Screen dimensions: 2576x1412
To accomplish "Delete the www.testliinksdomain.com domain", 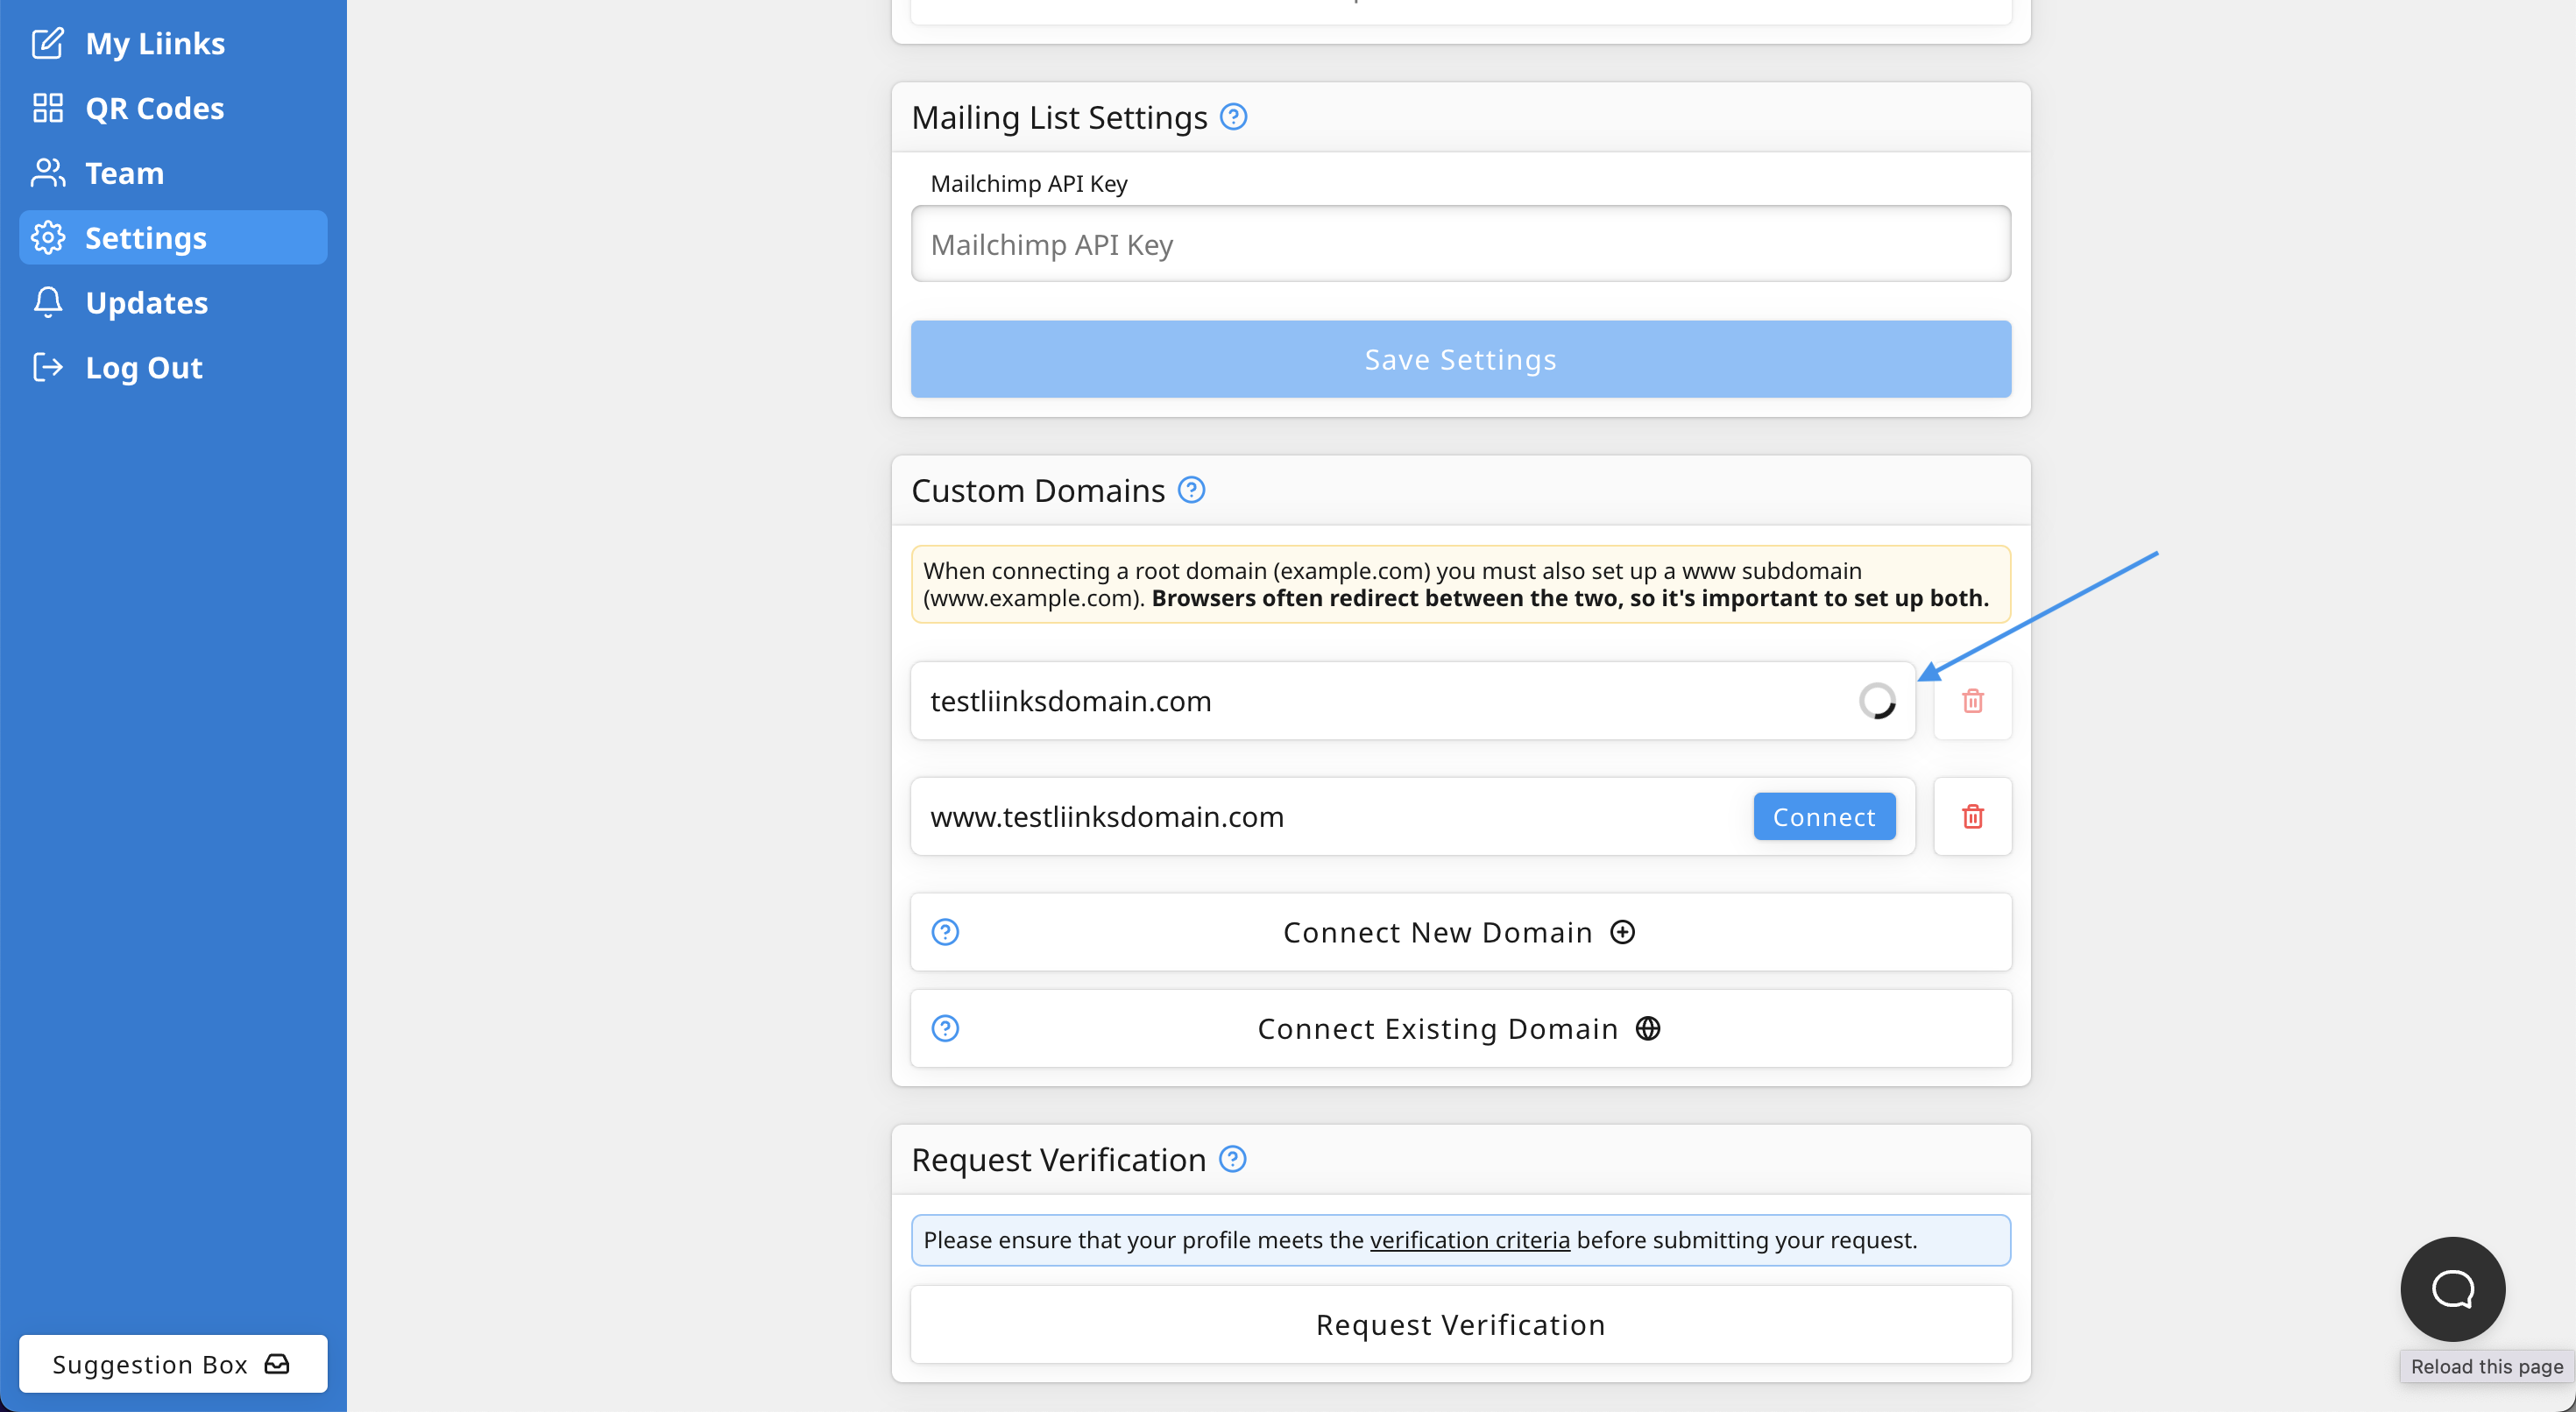I will point(1972,816).
